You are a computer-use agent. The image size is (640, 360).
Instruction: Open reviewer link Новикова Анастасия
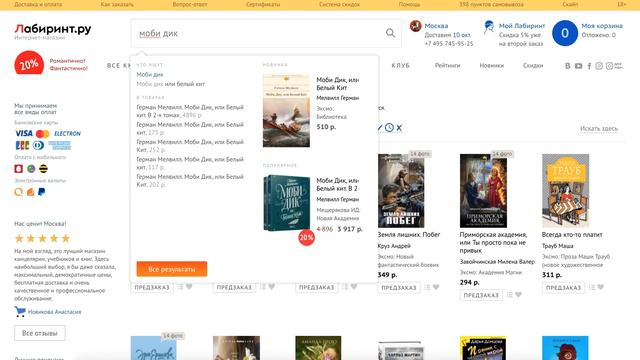coord(54,312)
